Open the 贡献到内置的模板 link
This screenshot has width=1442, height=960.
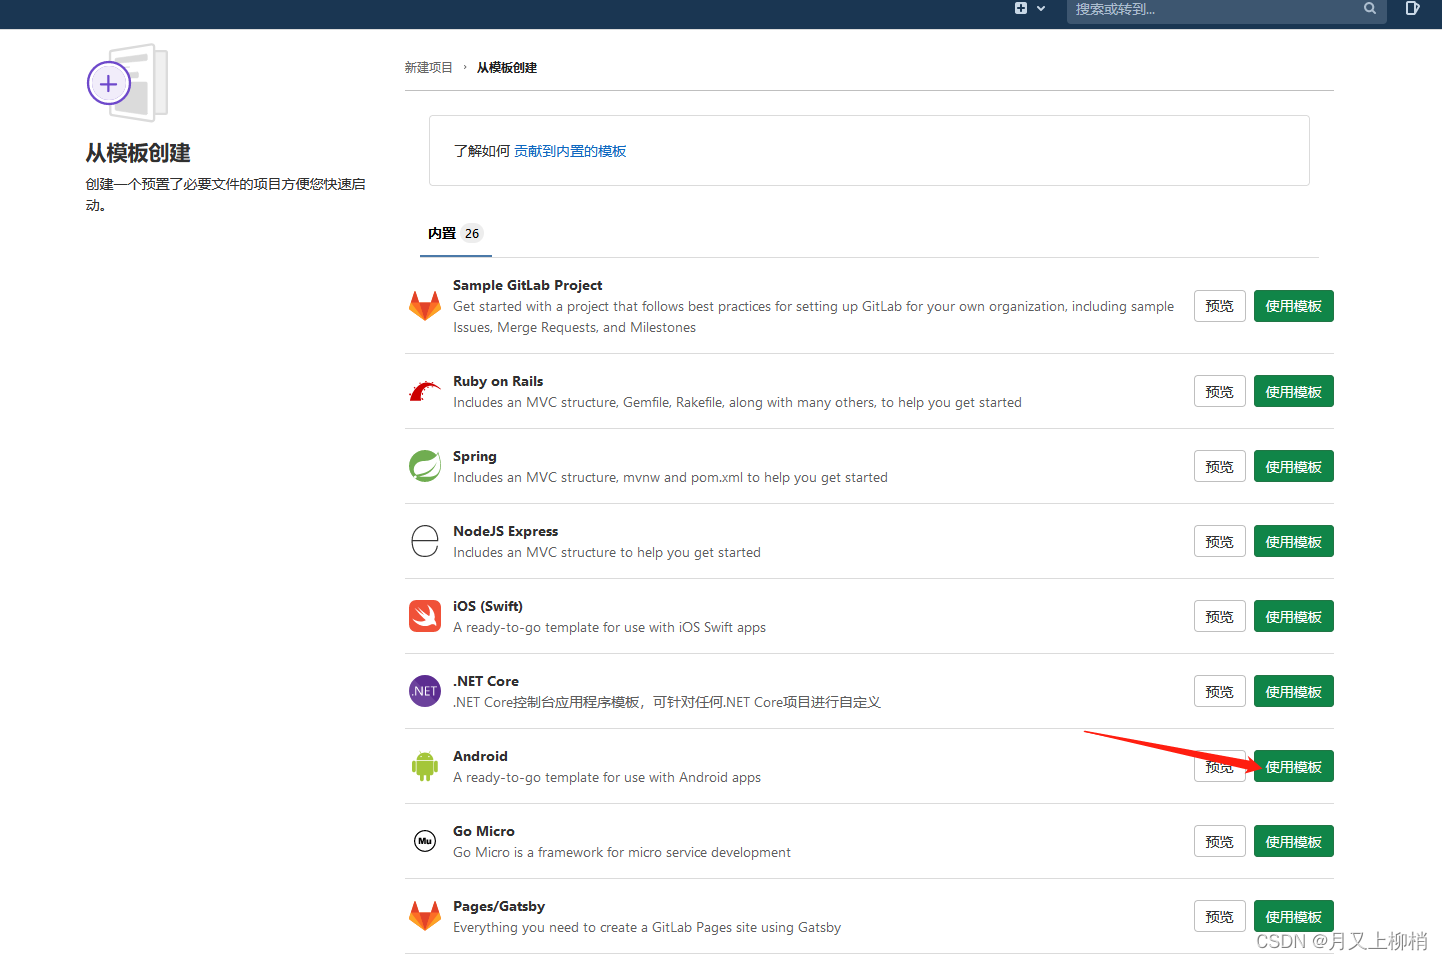click(x=570, y=151)
